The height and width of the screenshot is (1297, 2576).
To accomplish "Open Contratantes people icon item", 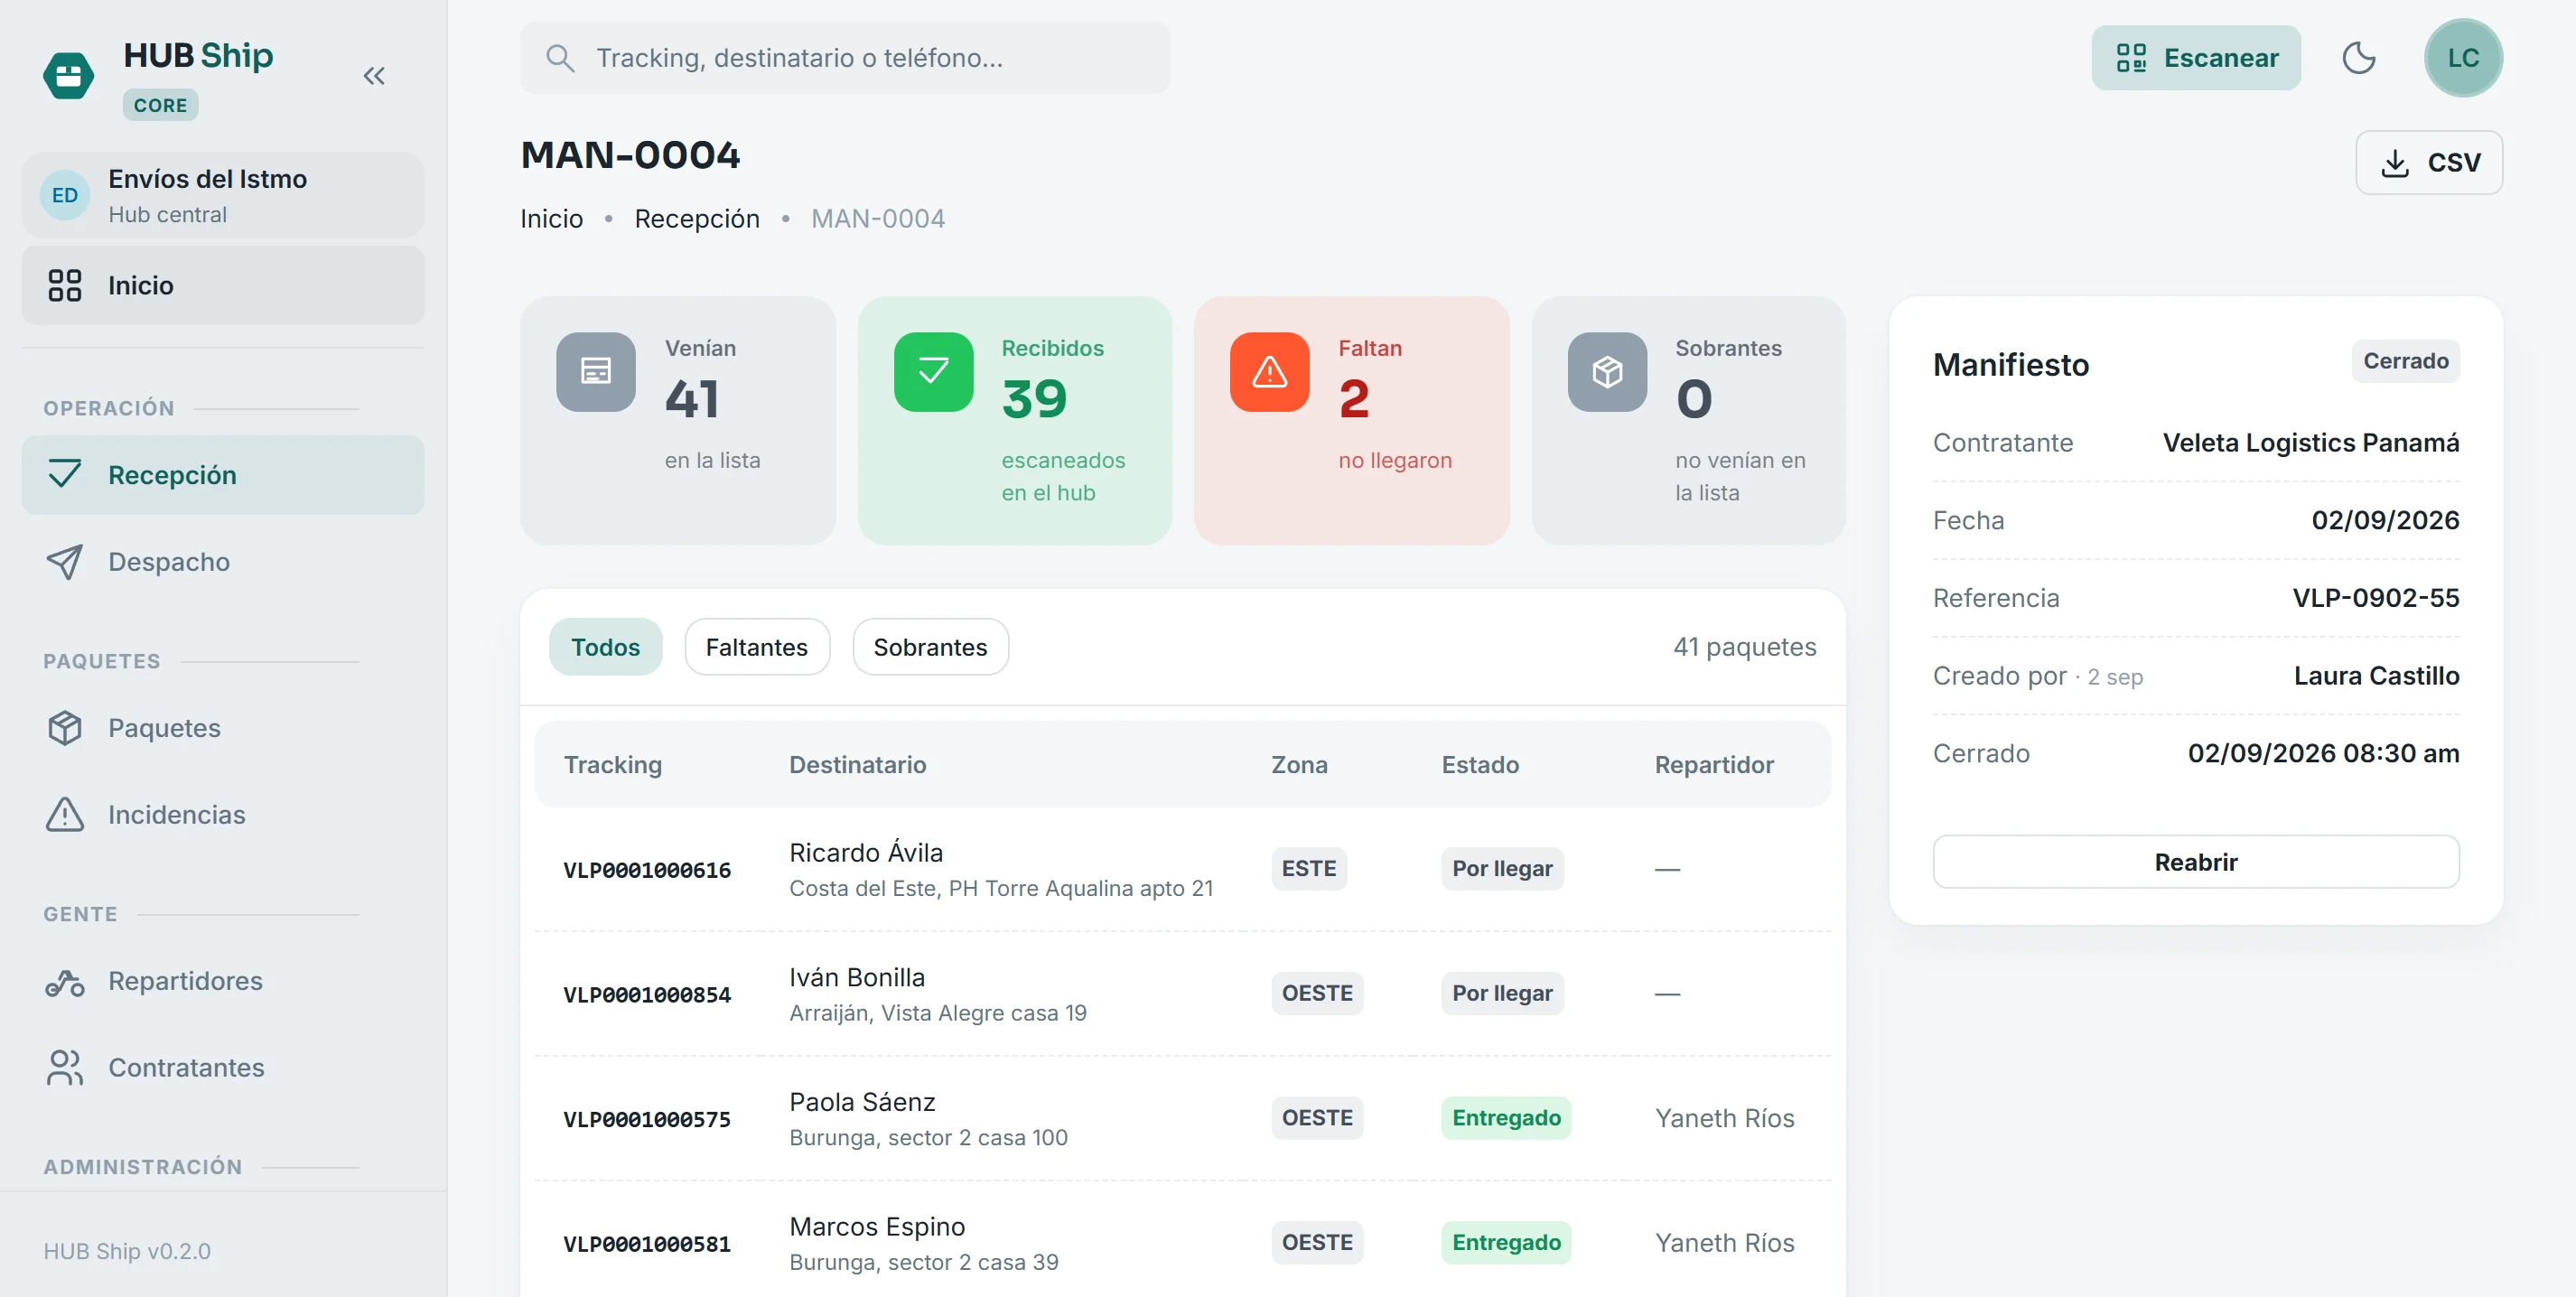I will tap(223, 1067).
